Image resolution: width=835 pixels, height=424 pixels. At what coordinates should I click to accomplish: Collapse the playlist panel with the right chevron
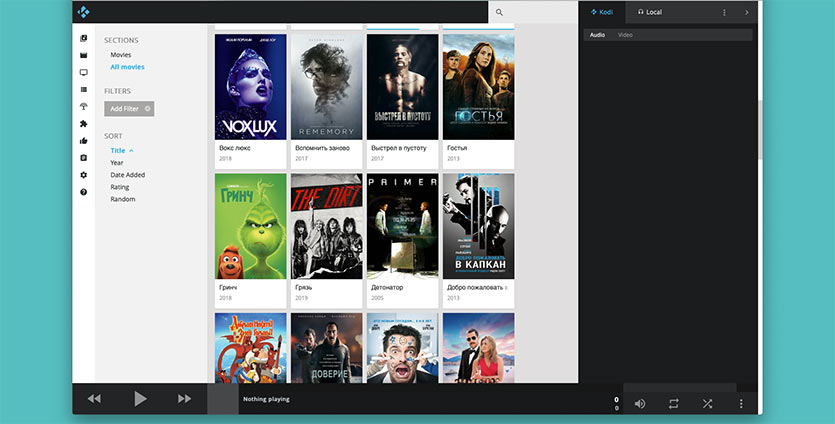coord(747,12)
